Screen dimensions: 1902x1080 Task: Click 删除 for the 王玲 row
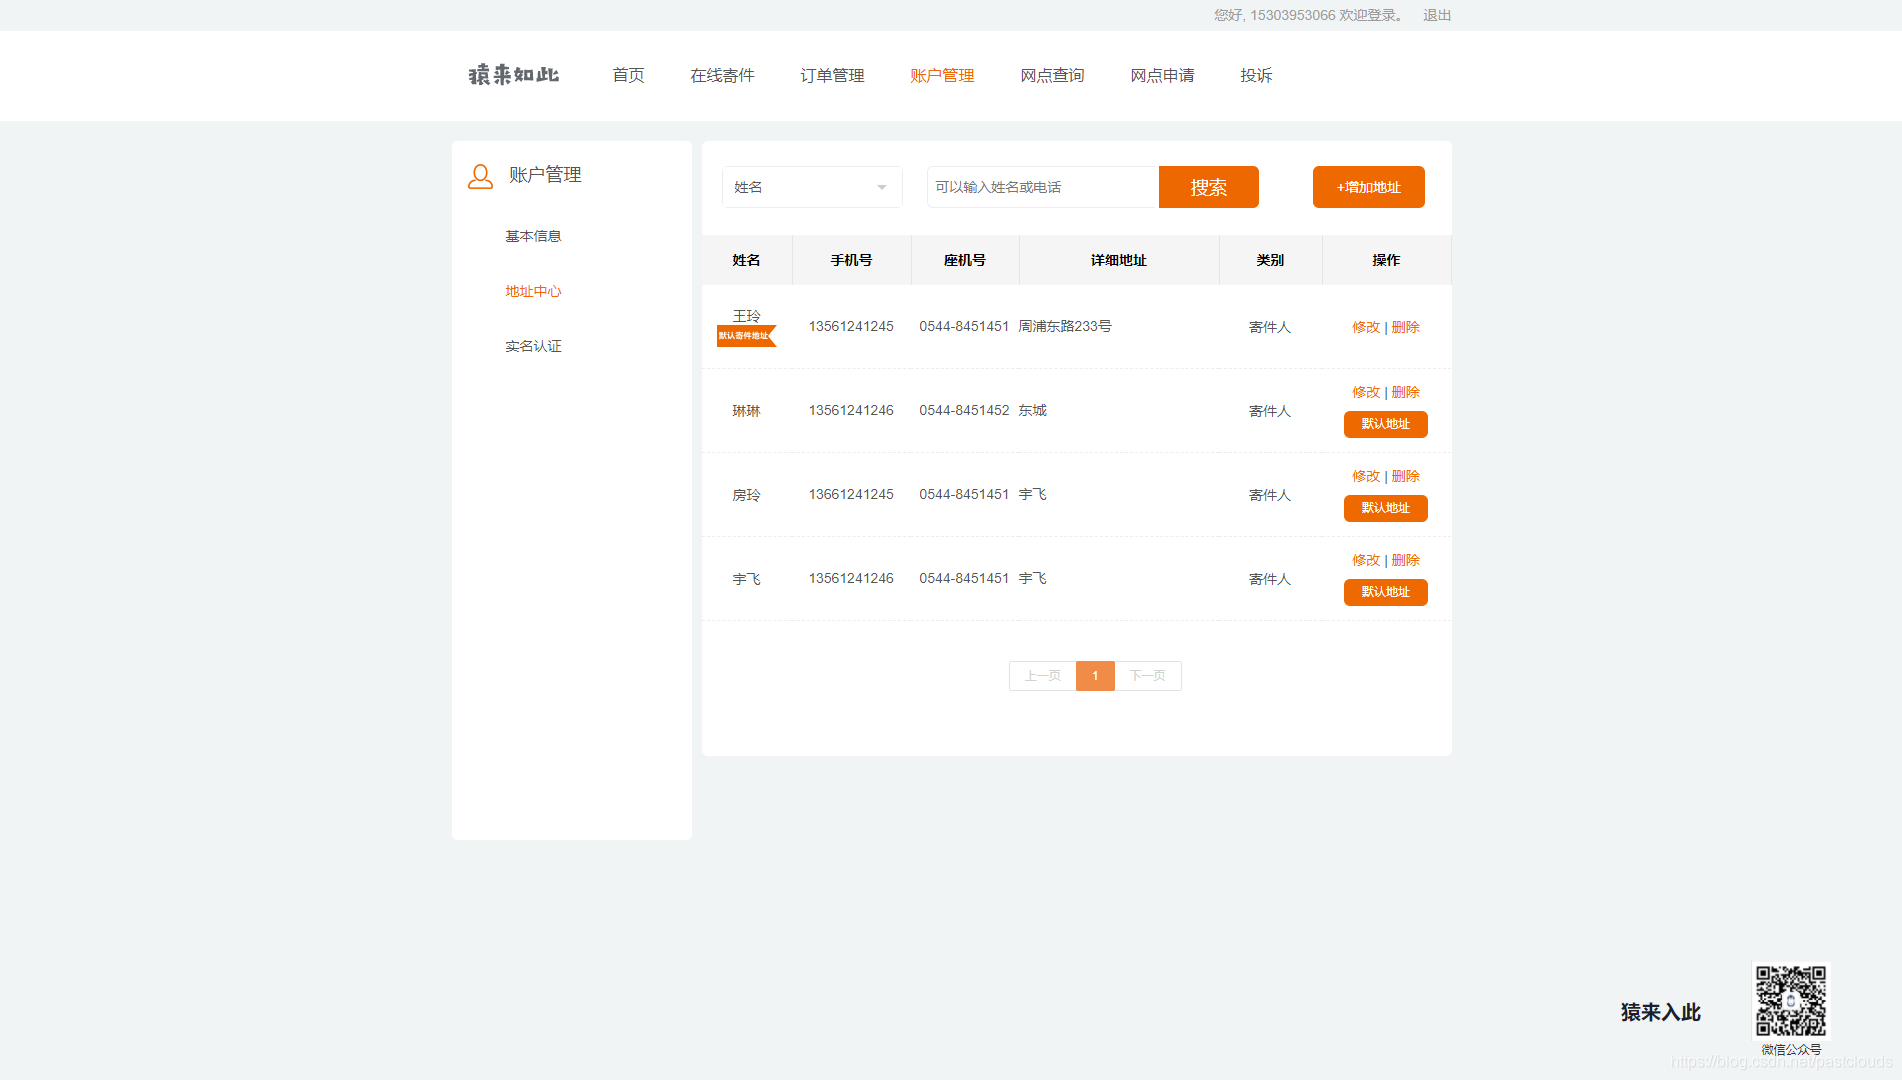tap(1405, 327)
